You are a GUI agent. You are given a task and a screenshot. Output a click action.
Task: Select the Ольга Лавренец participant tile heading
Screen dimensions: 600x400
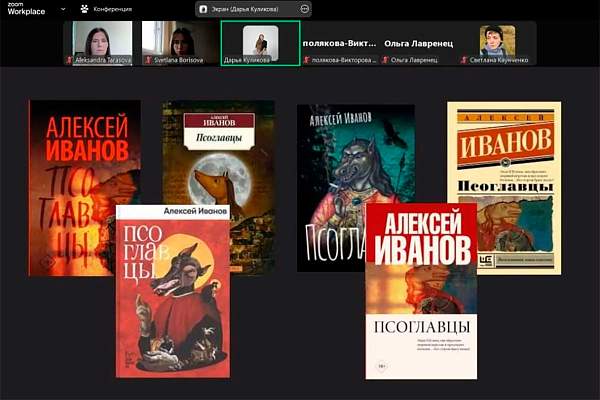pos(419,44)
